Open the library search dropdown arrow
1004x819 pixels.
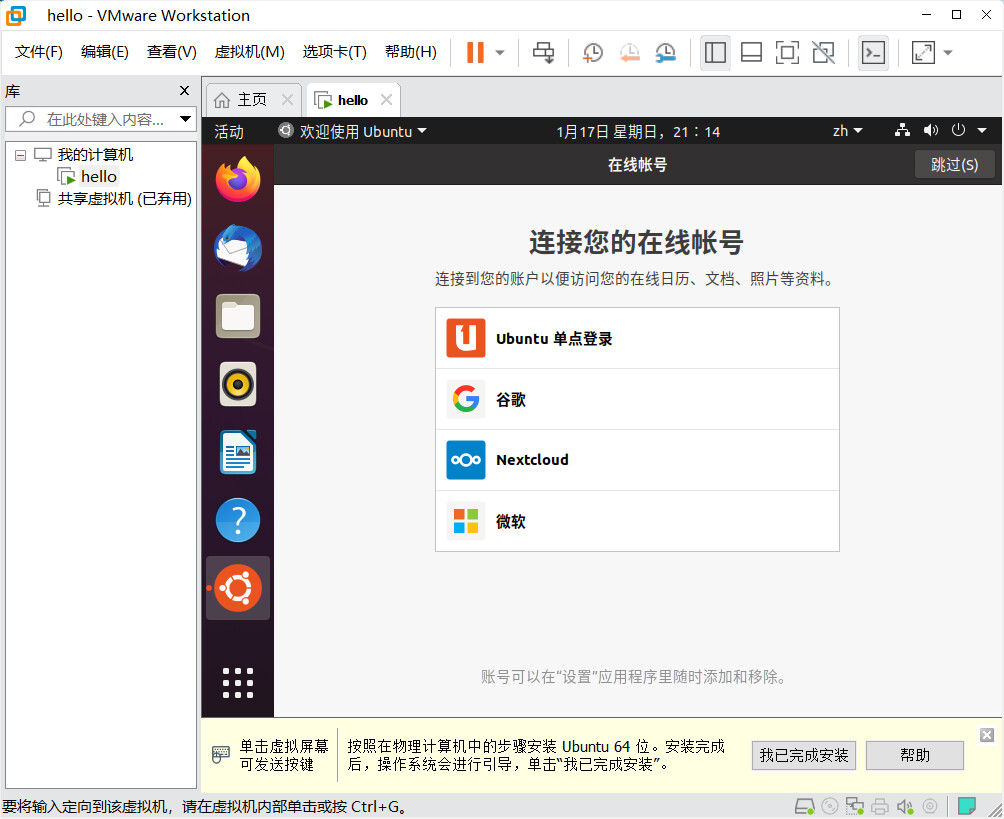[186, 119]
